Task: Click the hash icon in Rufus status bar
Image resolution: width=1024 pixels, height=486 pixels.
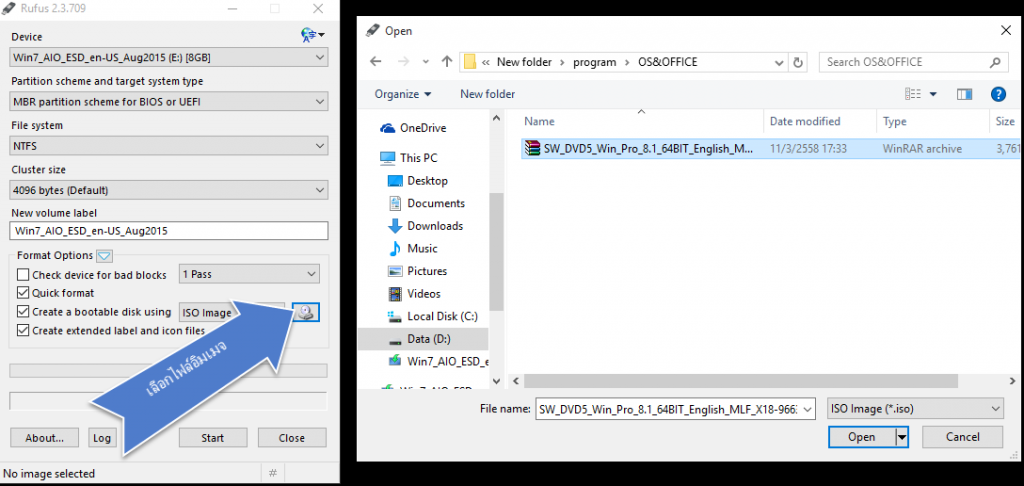Action: tap(273, 473)
